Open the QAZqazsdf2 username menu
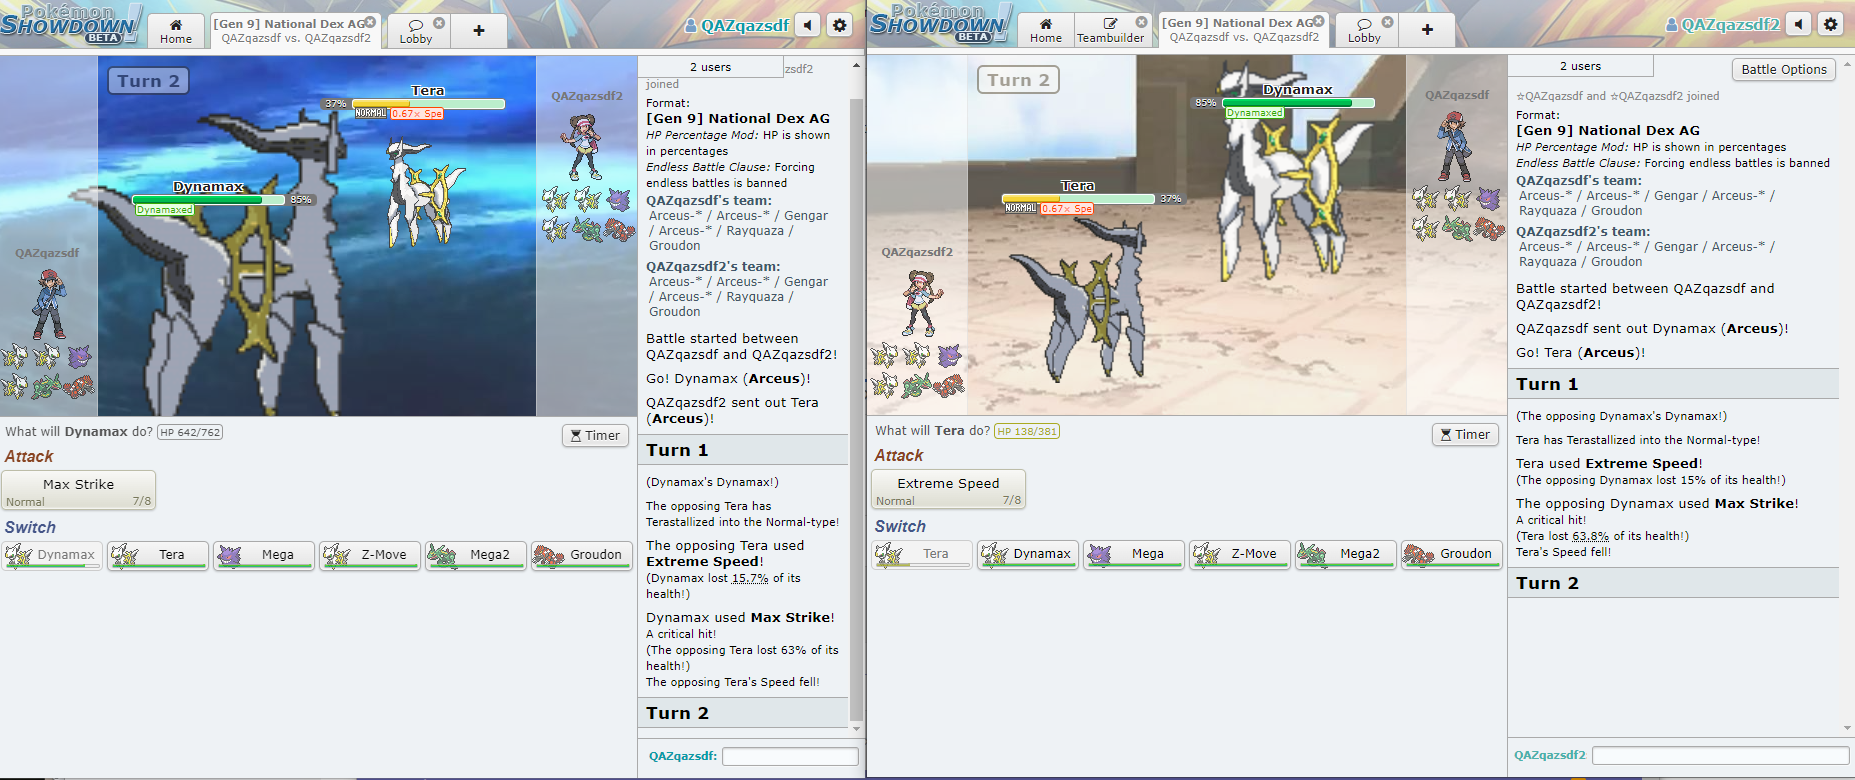Image resolution: width=1855 pixels, height=780 pixels. pos(1729,25)
